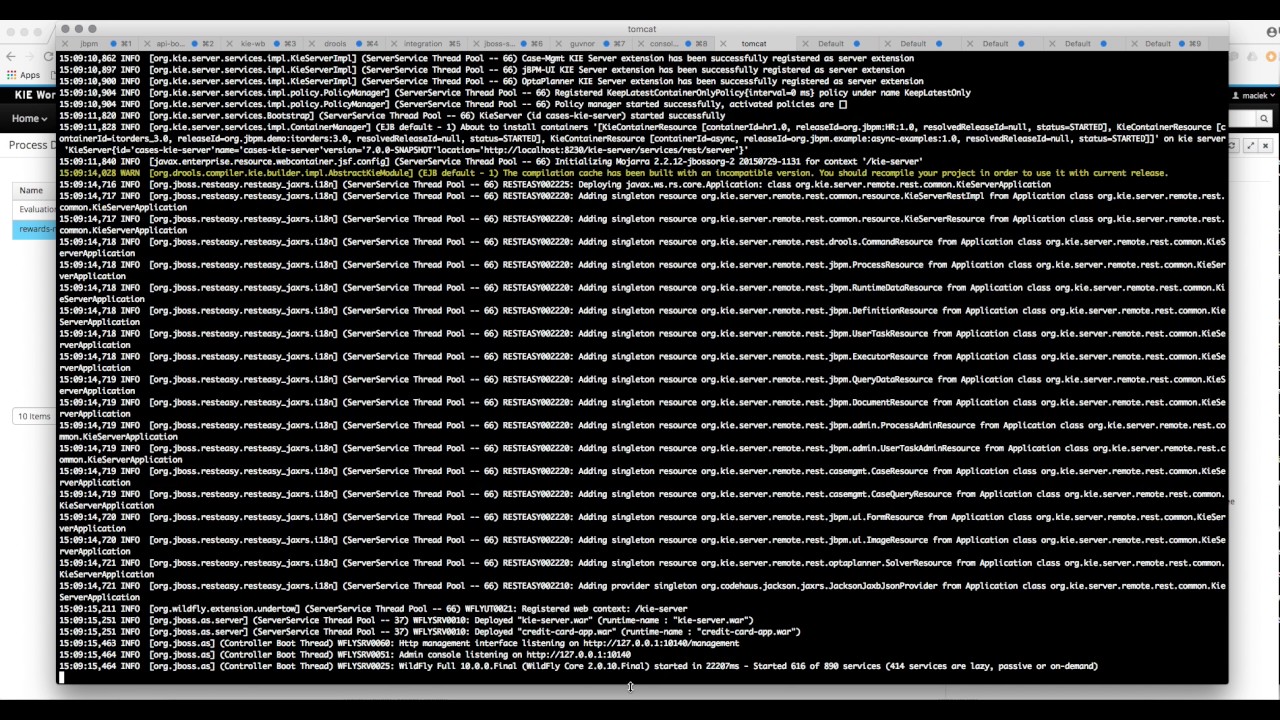Click the browser back arrow behind the terminal

(11, 57)
